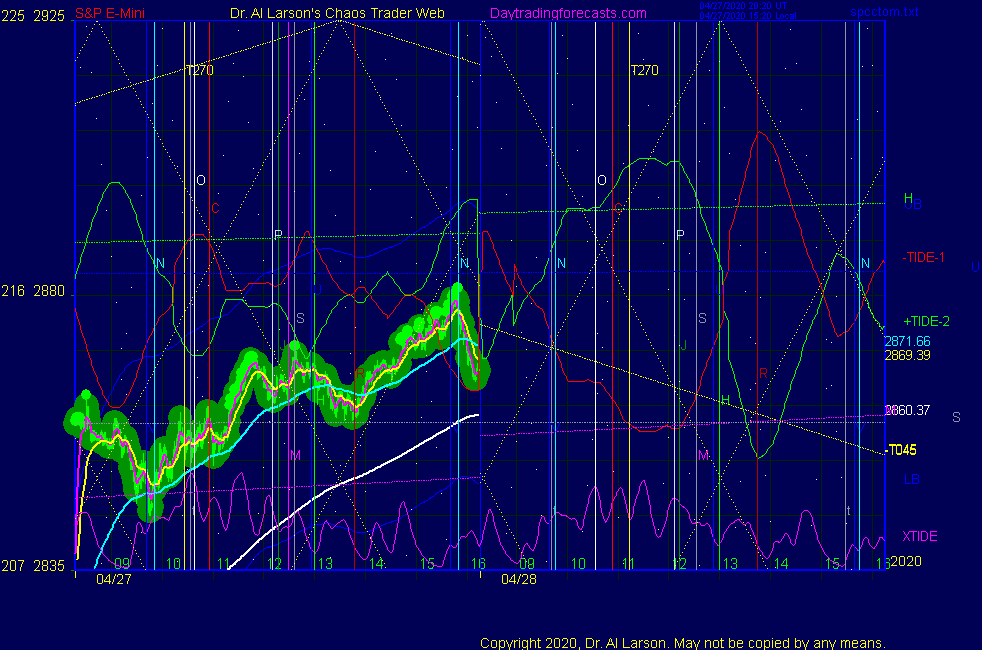The height and width of the screenshot is (650, 982).
Task: Click the '04/28' date axis label
Action: point(519,579)
